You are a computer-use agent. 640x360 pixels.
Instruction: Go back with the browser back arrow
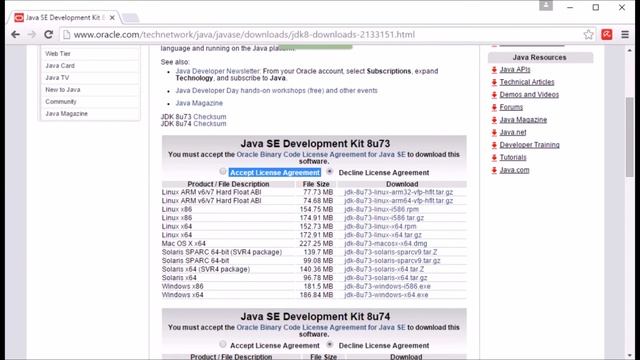[x=16, y=35]
